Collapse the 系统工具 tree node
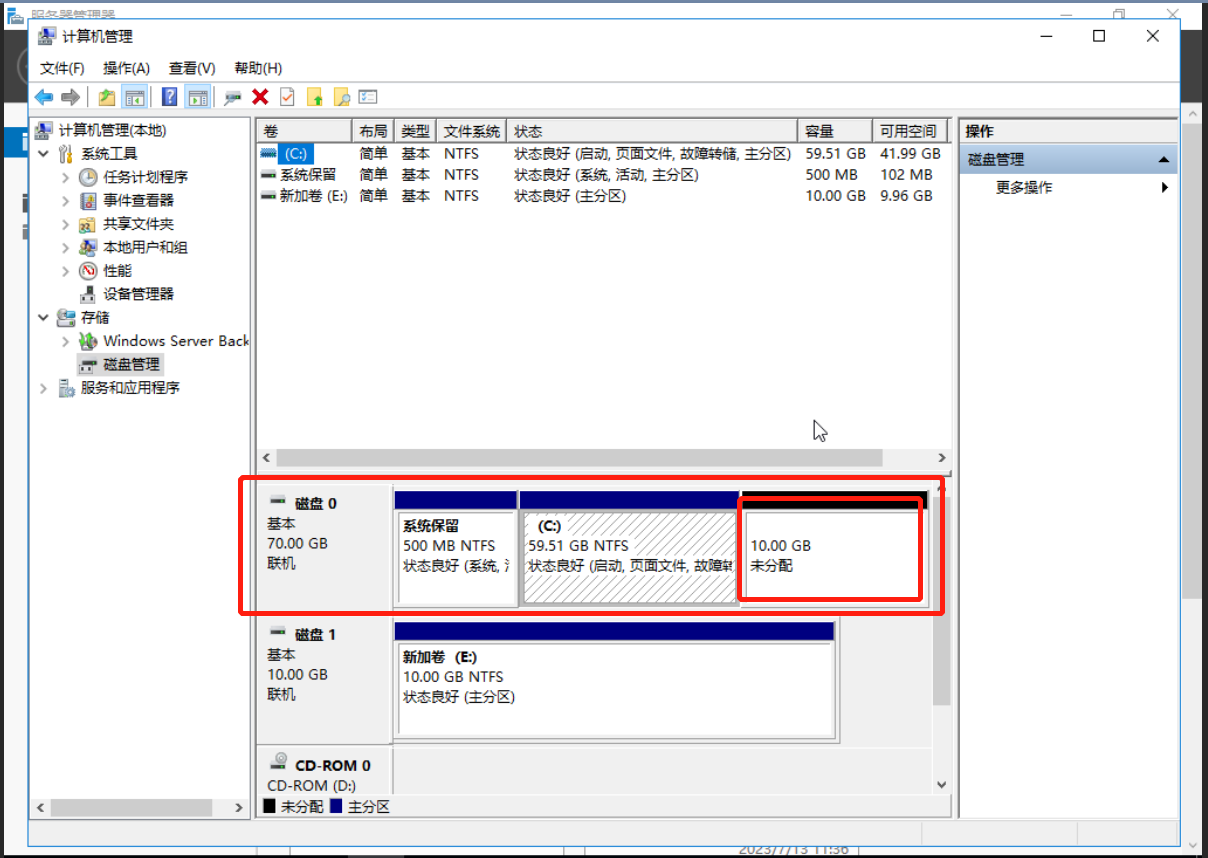 43,154
